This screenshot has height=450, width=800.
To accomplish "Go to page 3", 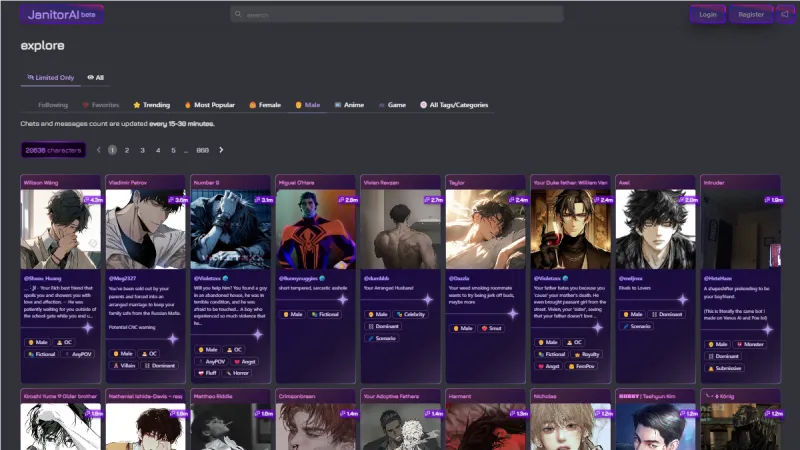I will point(142,150).
